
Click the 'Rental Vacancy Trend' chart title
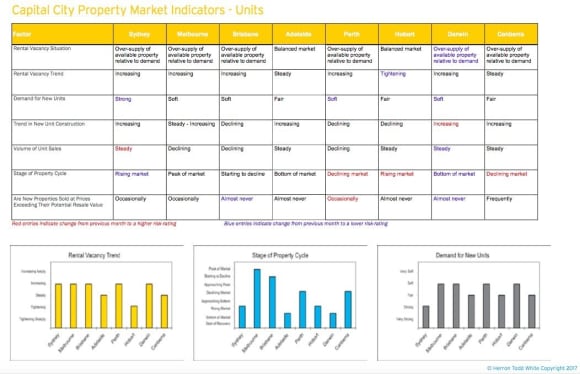[94, 255]
